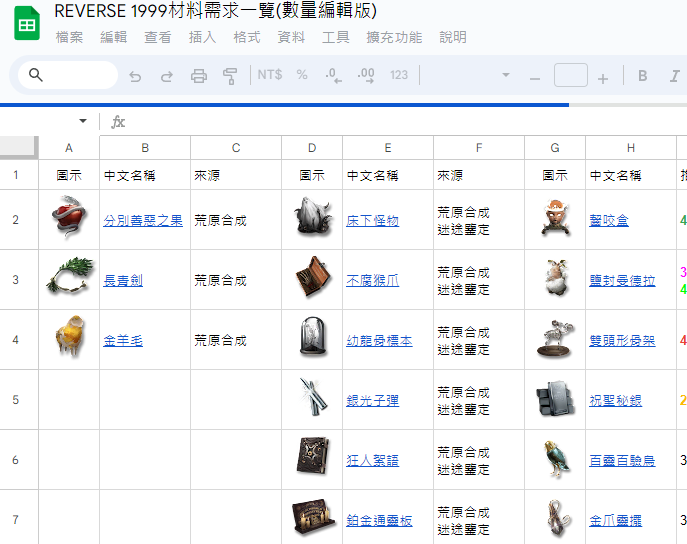Expand the font selection dropdown arrow
This screenshot has width=687, height=544.
505,76
